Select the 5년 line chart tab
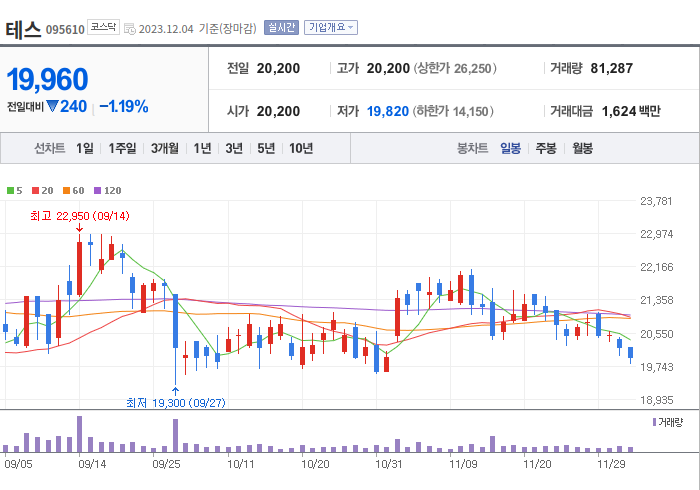 point(266,148)
